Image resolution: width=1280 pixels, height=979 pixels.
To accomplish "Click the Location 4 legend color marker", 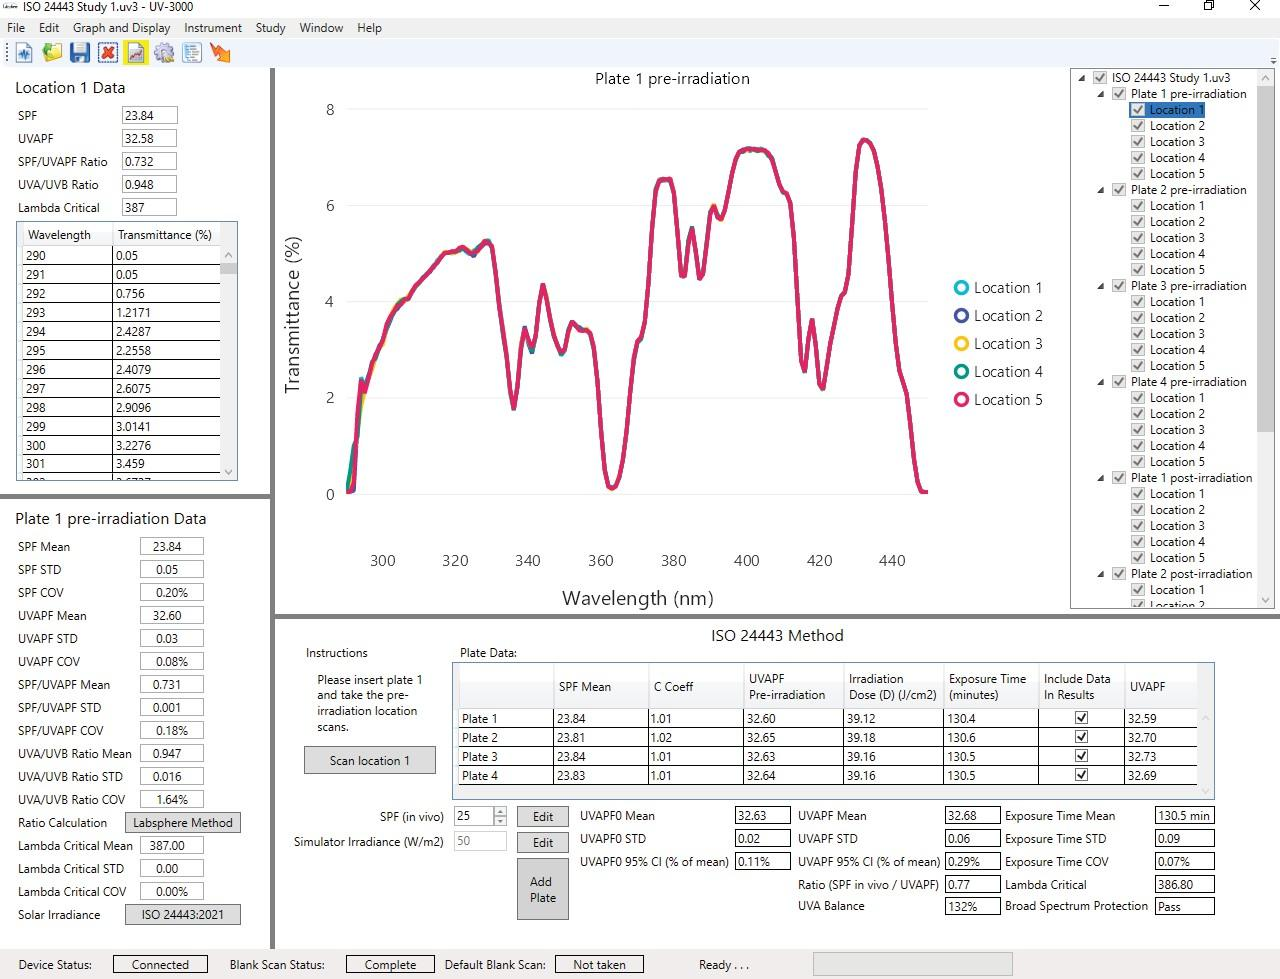I will pos(961,372).
